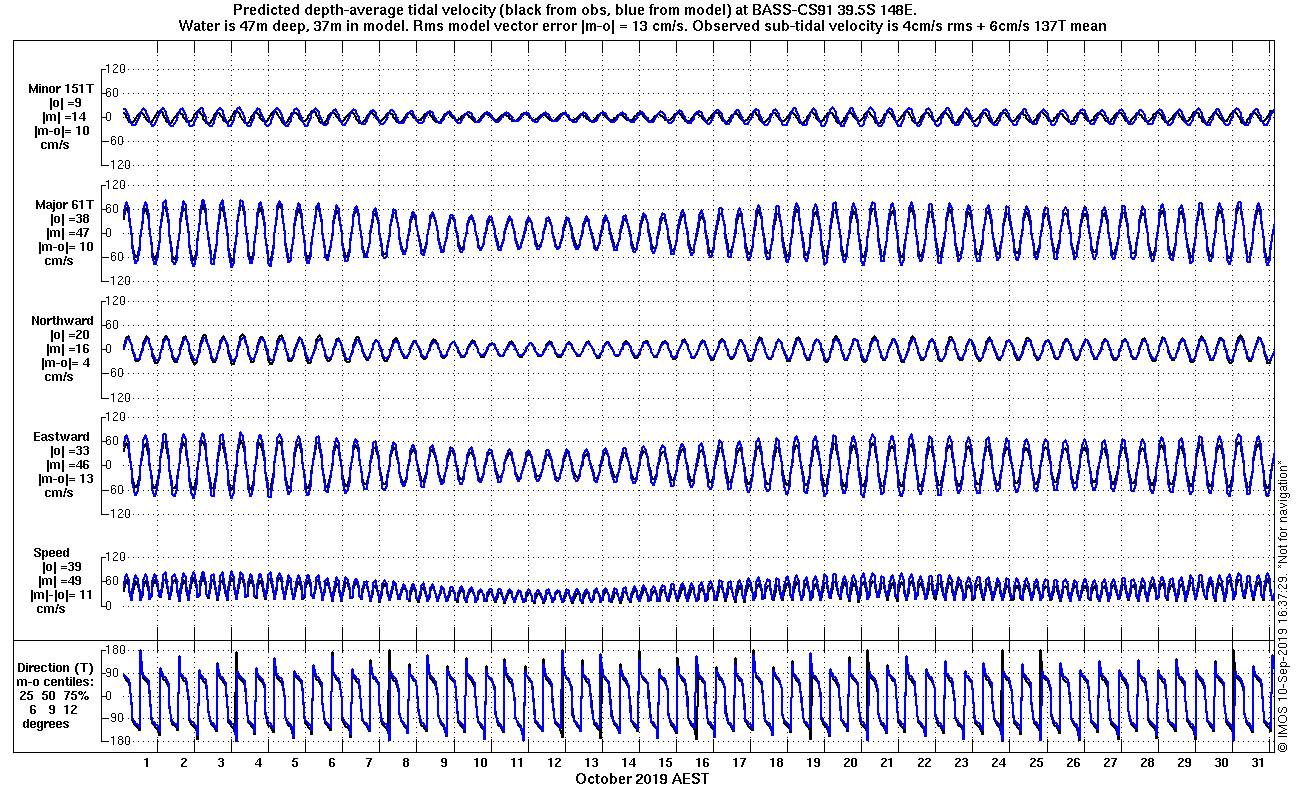The image size is (1300, 800).
Task: Click day '10' on the date axis
Action: coord(480,763)
